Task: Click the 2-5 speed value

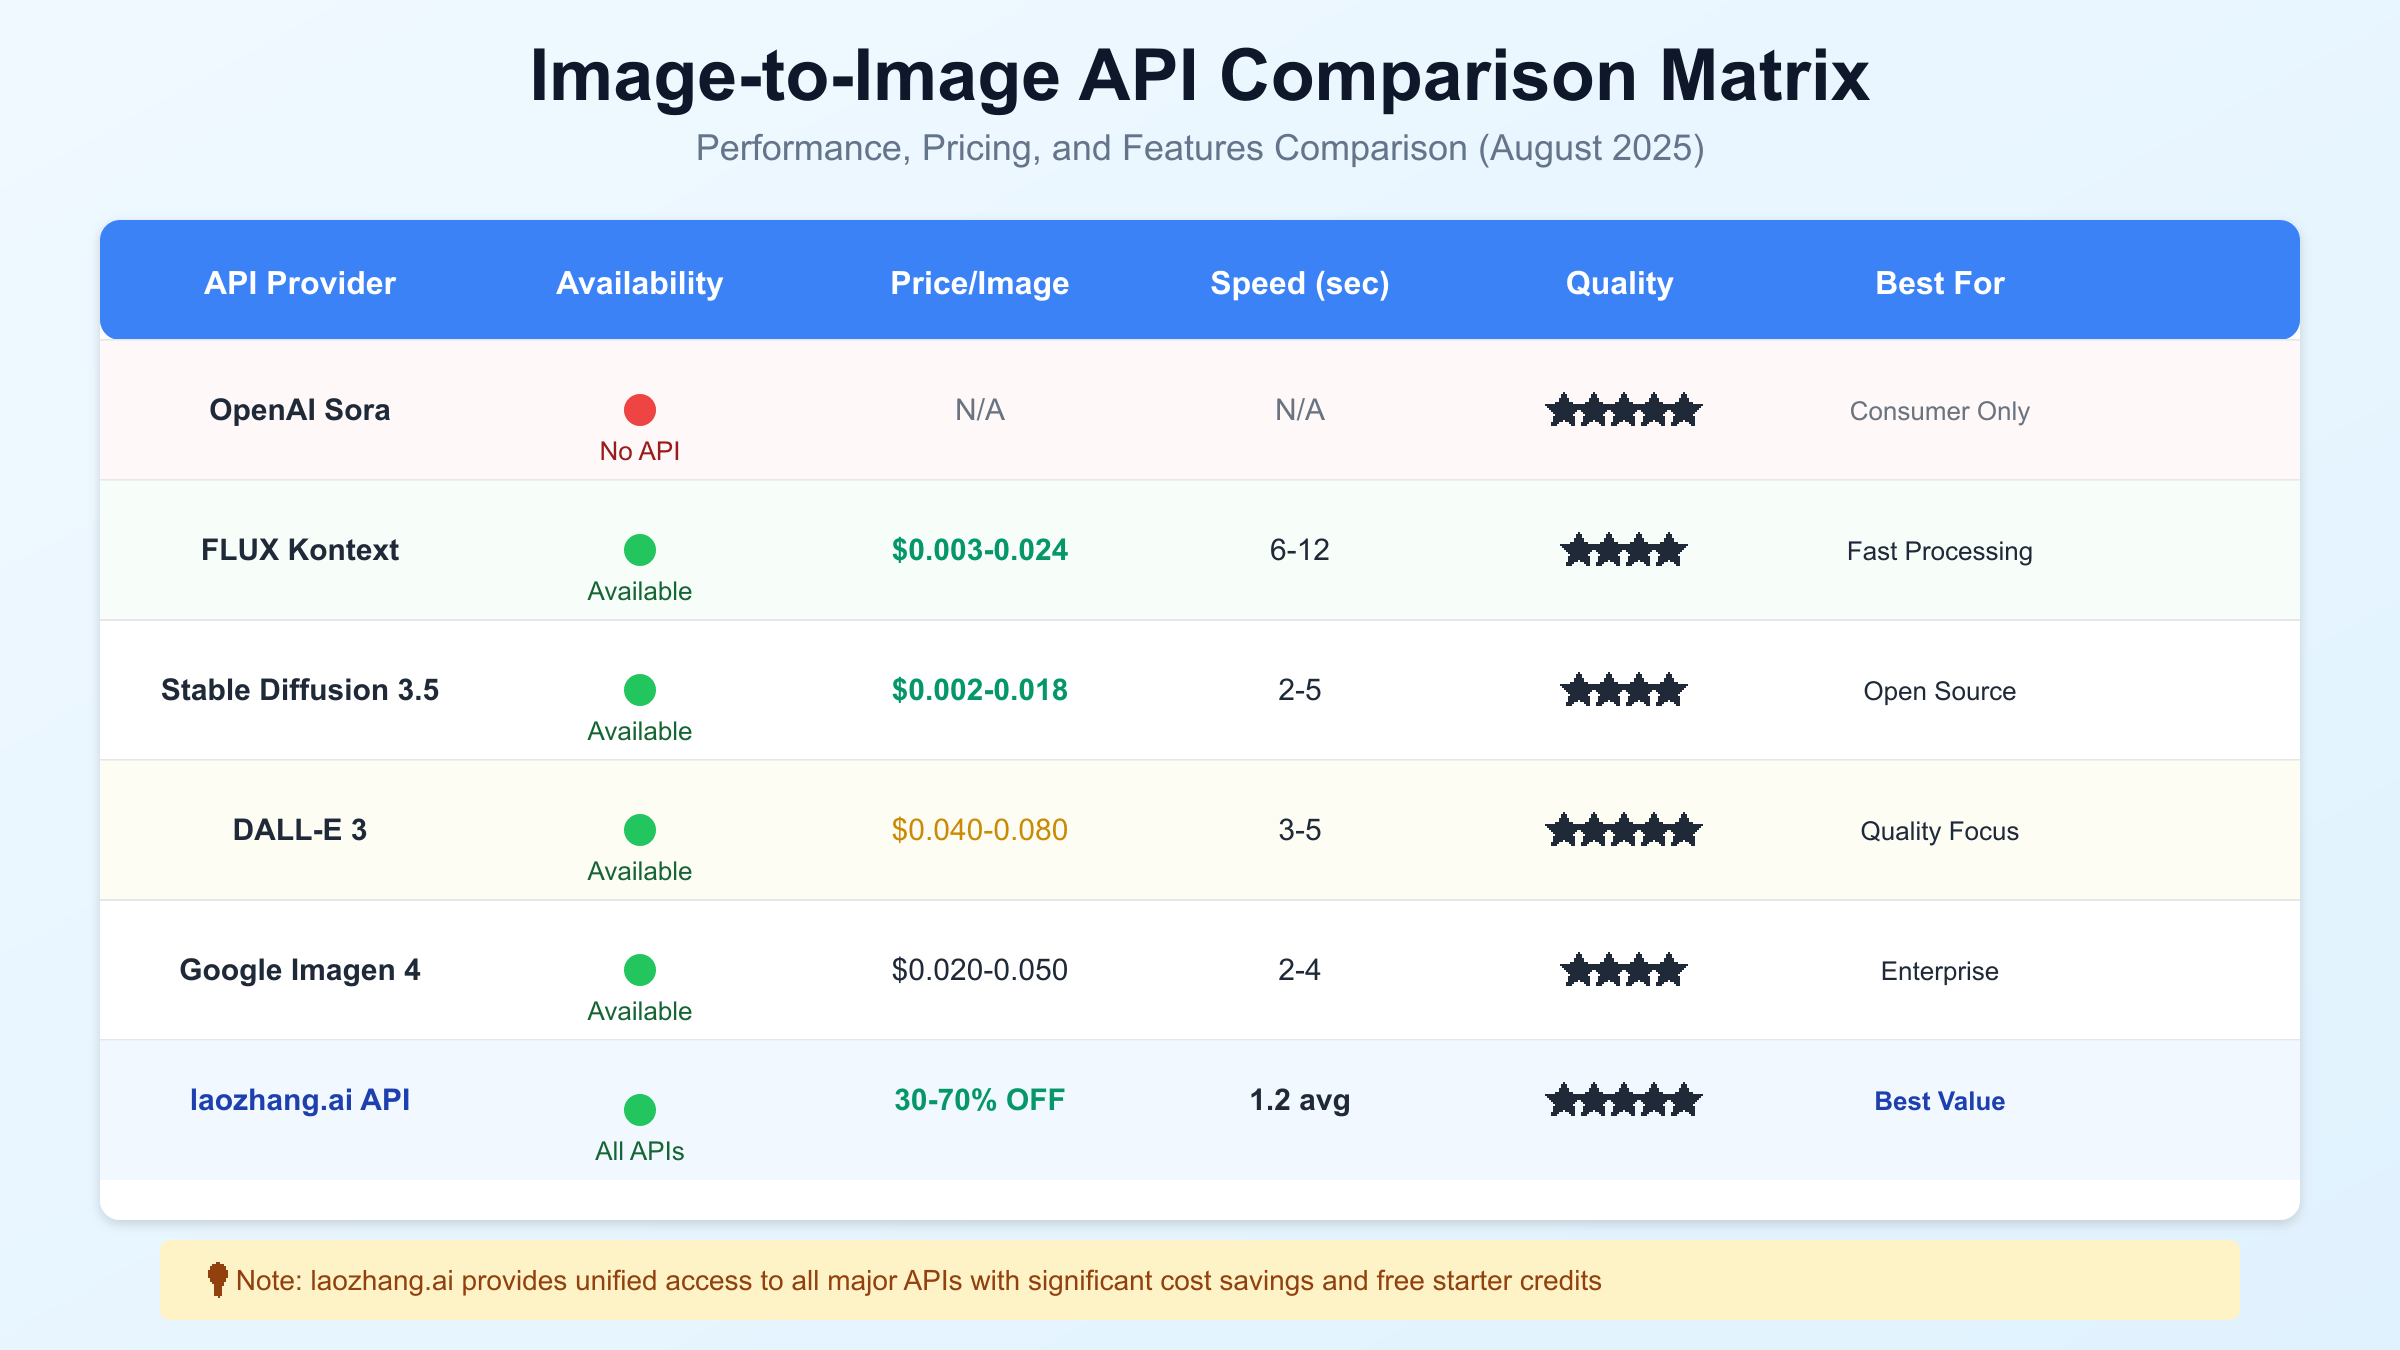Action: click(x=1300, y=690)
